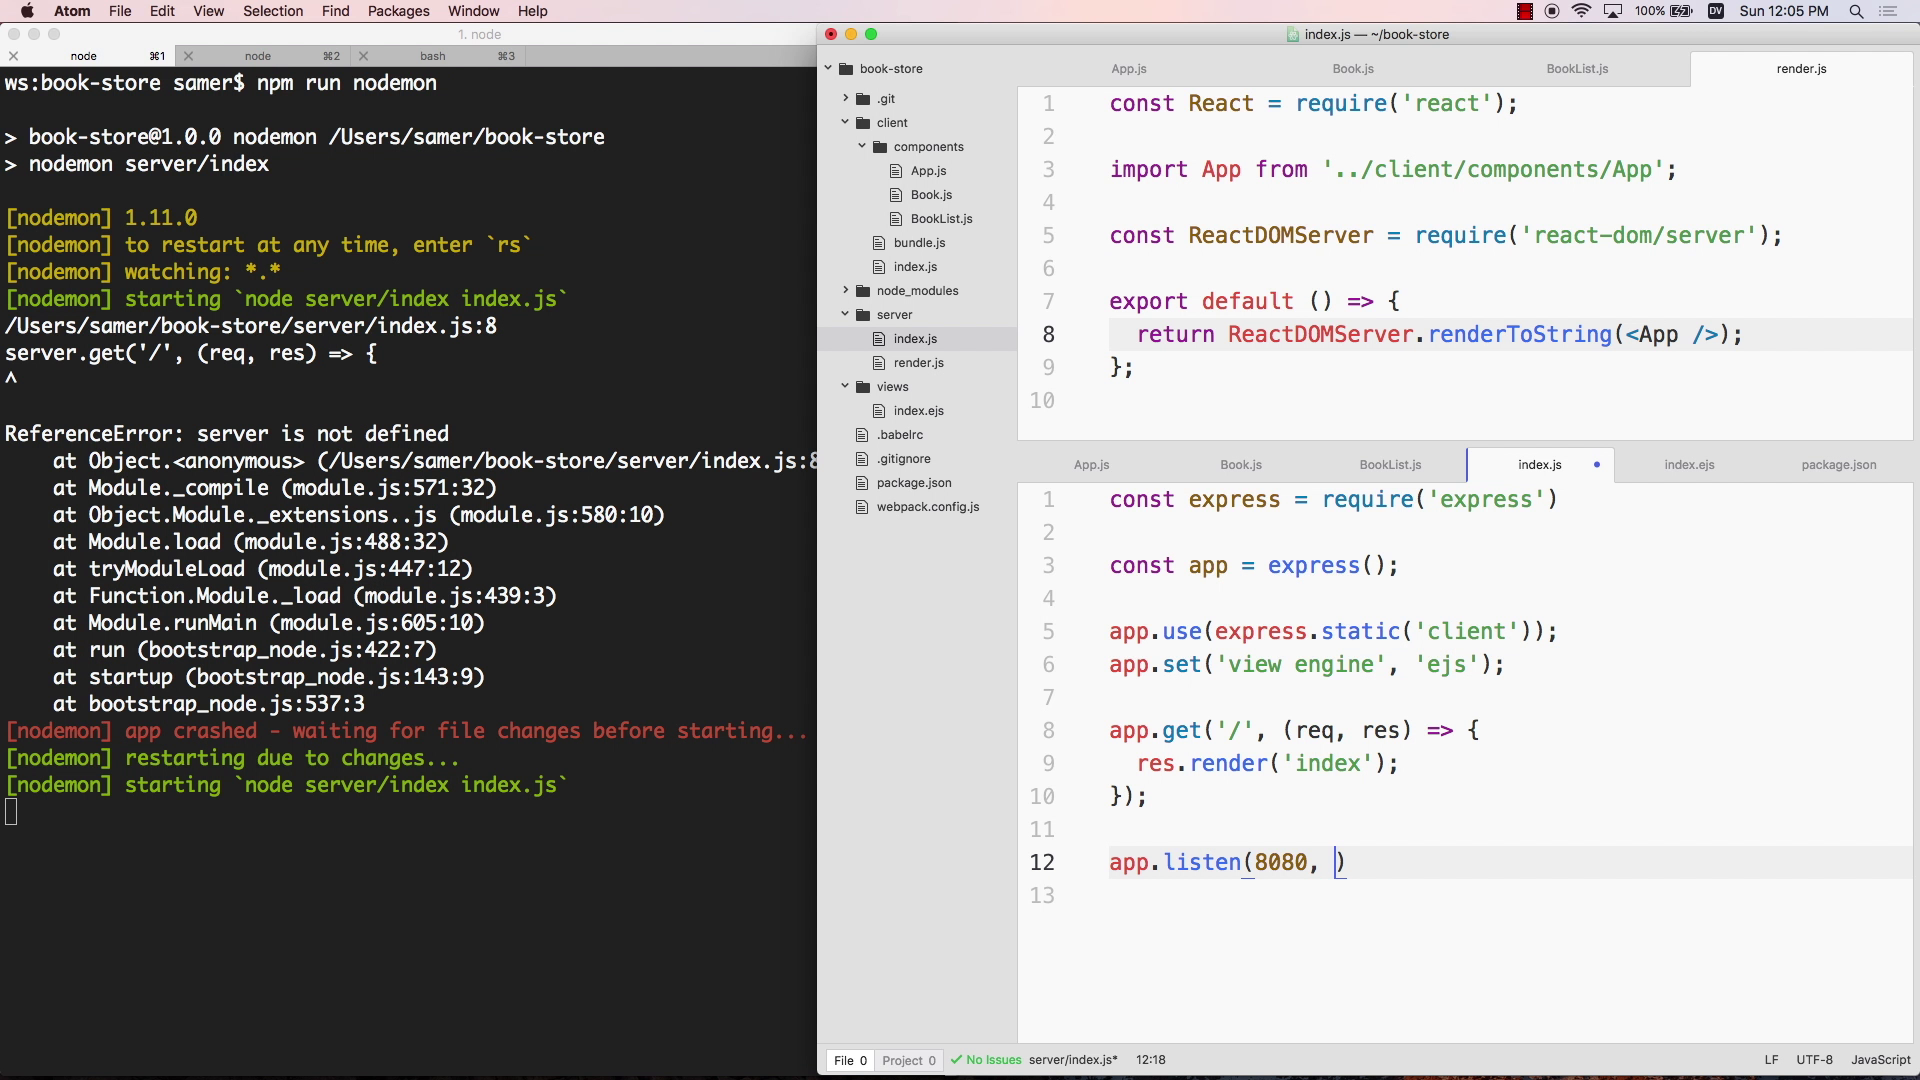Open the Window menu
Image resolution: width=1920 pixels, height=1080 pixels.
click(x=473, y=11)
